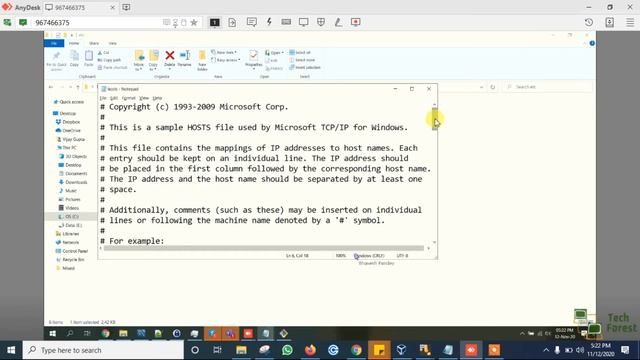Open the Notepad Edit menu
640x360 pixels.
[x=114, y=98]
